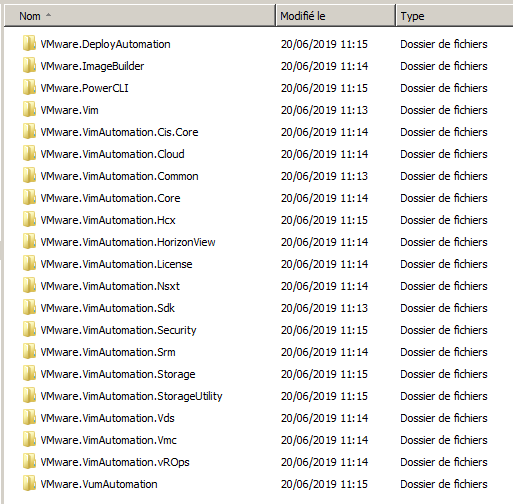
Task: Click the VMware.ImageBuilder folder icon
Action: pyautogui.click(x=29, y=66)
